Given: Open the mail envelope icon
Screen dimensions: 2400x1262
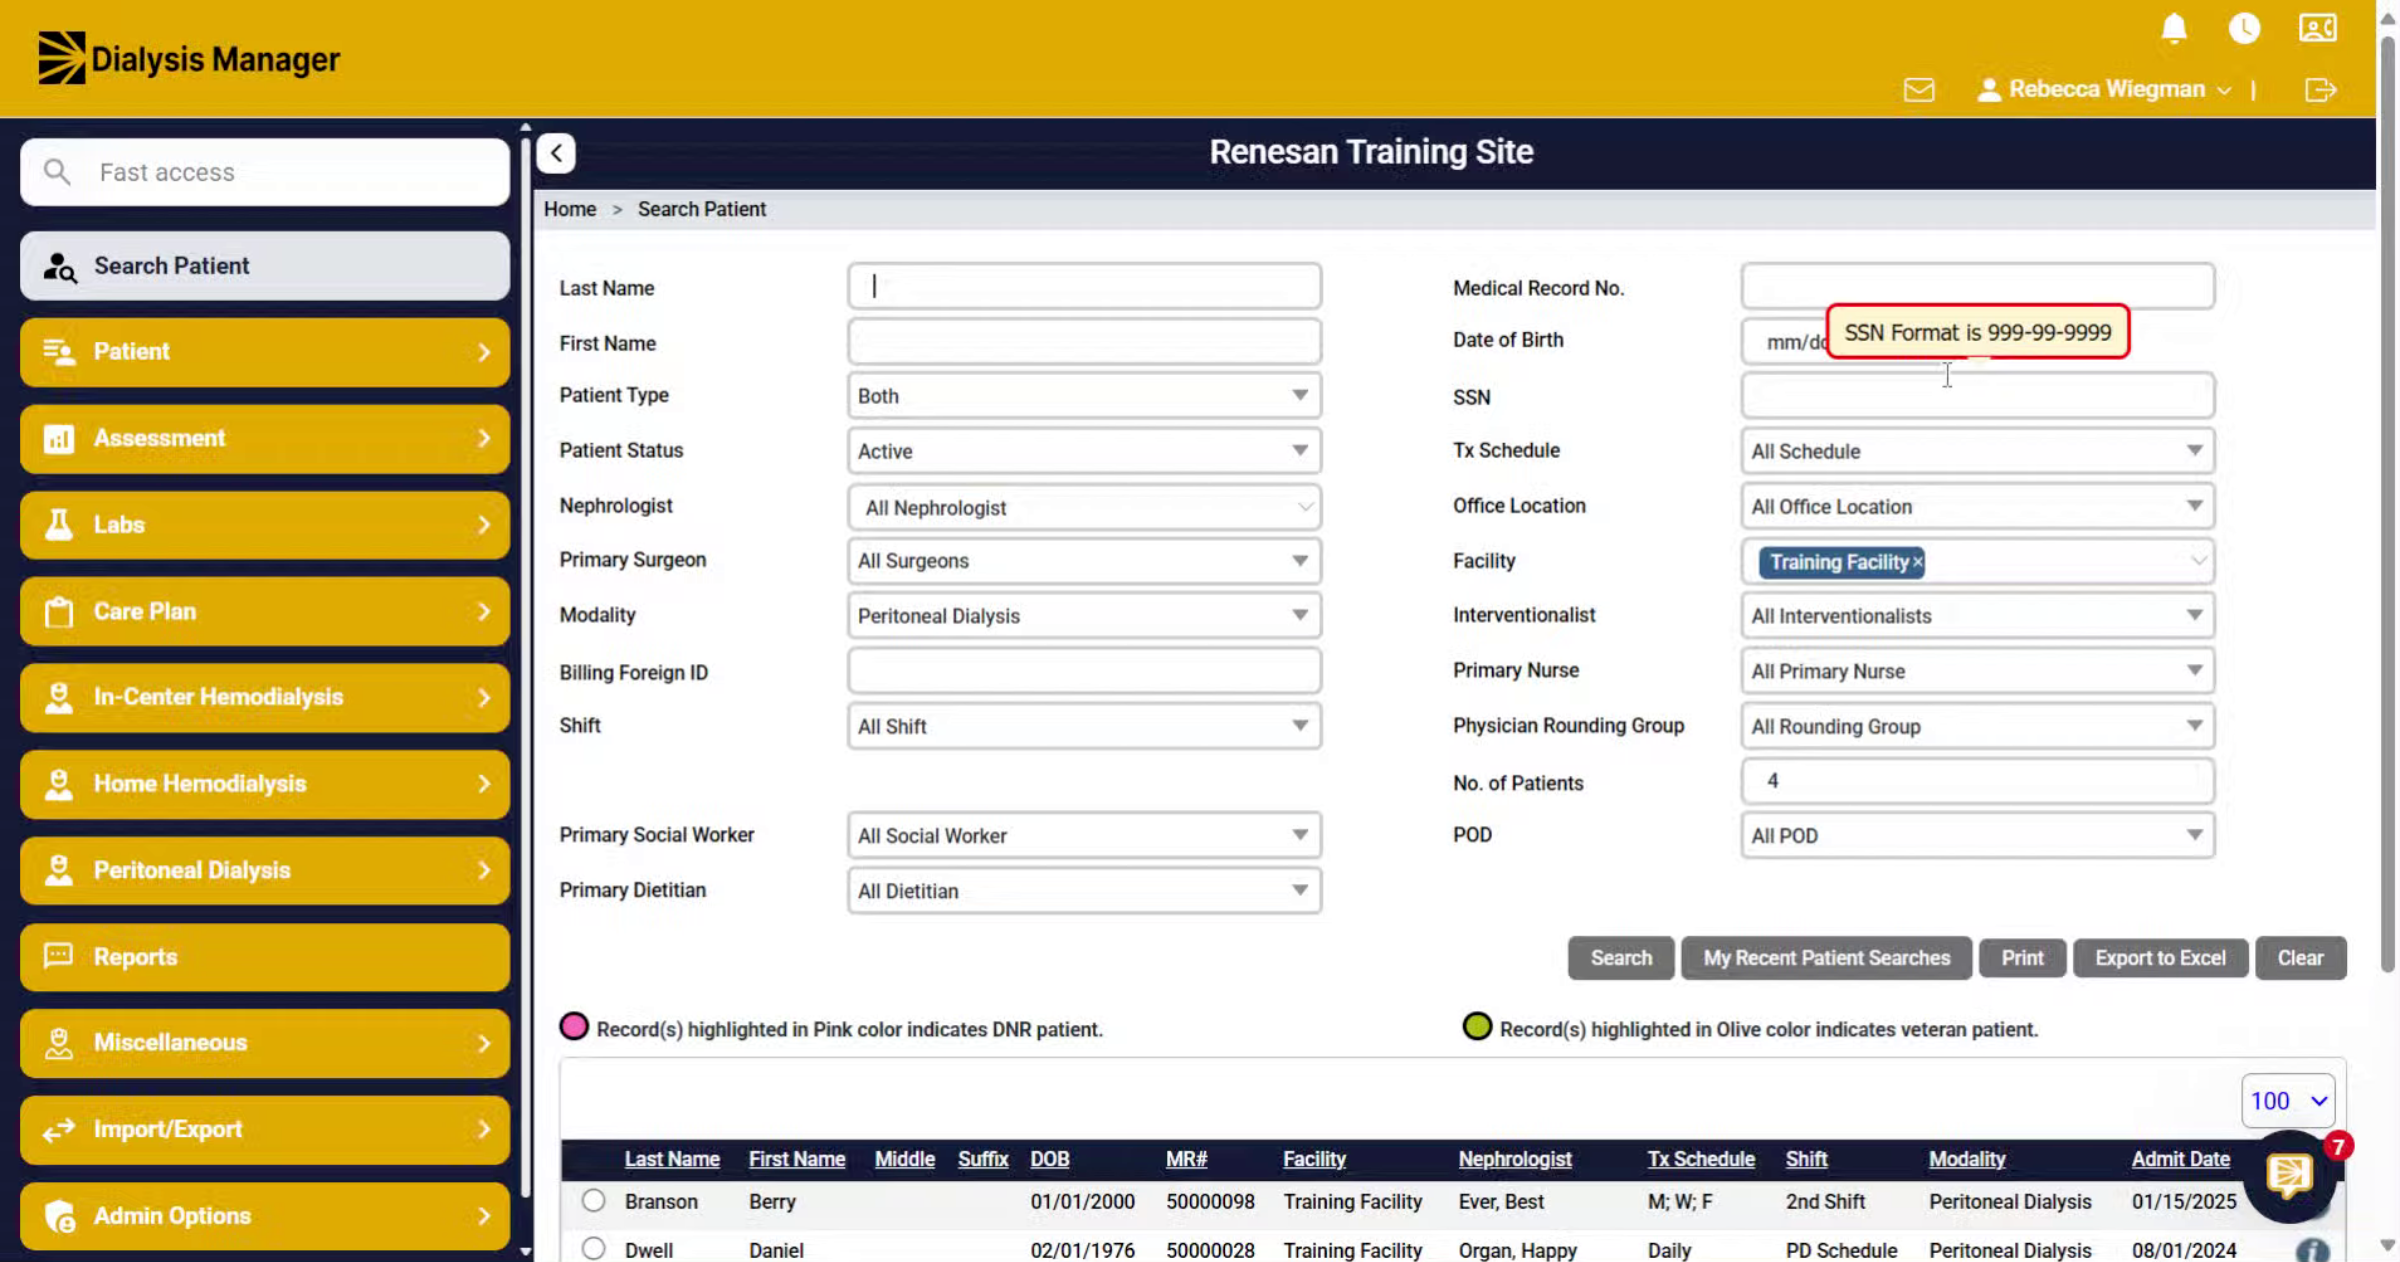Looking at the screenshot, I should point(1919,90).
